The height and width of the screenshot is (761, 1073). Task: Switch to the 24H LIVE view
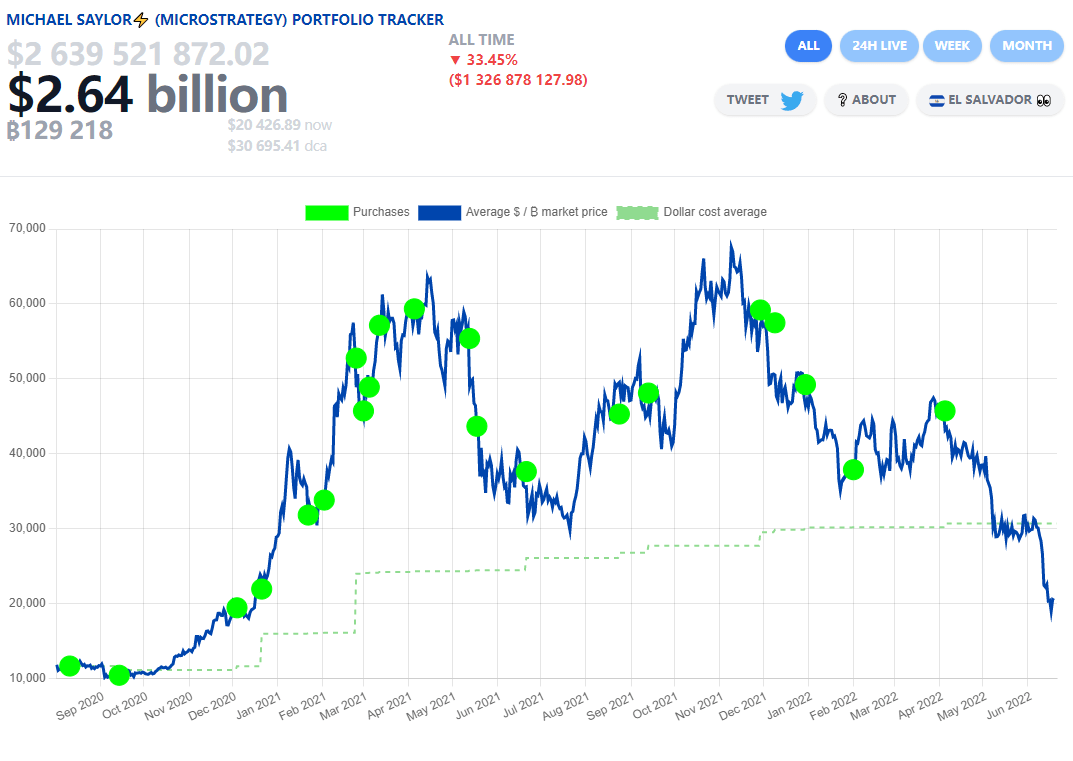880,46
